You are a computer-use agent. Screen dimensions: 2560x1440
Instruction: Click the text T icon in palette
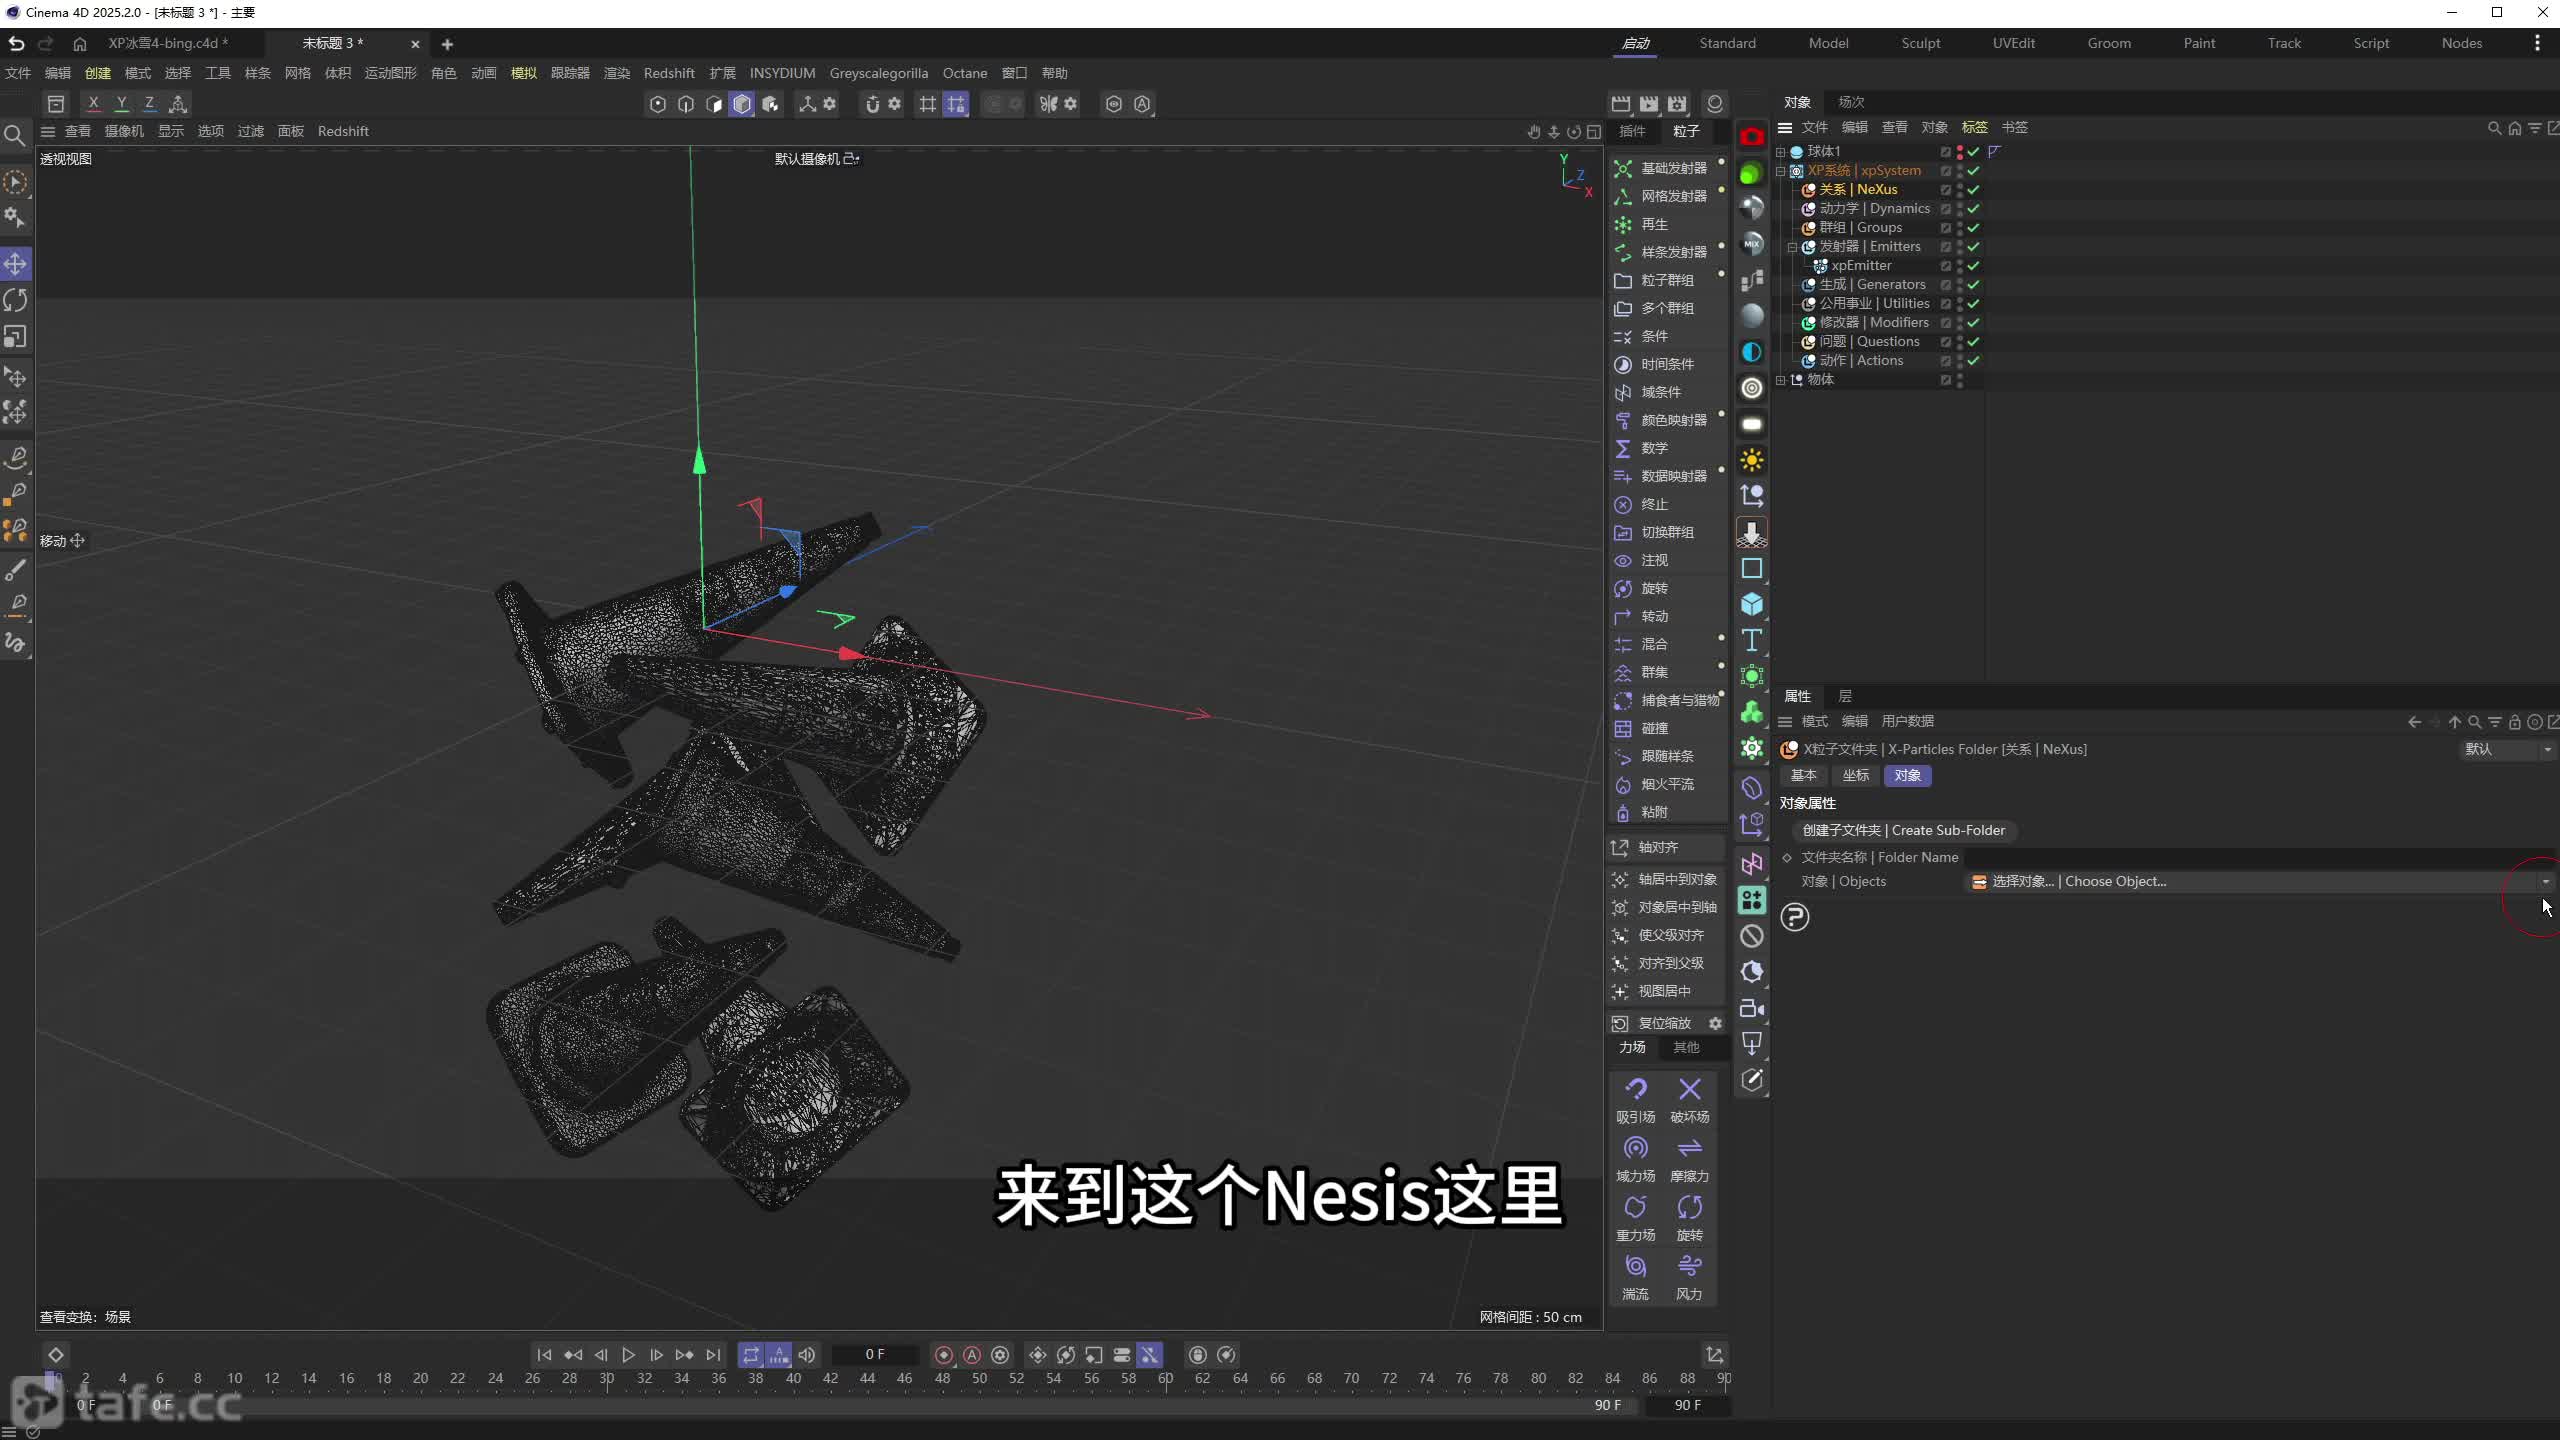pyautogui.click(x=1751, y=640)
